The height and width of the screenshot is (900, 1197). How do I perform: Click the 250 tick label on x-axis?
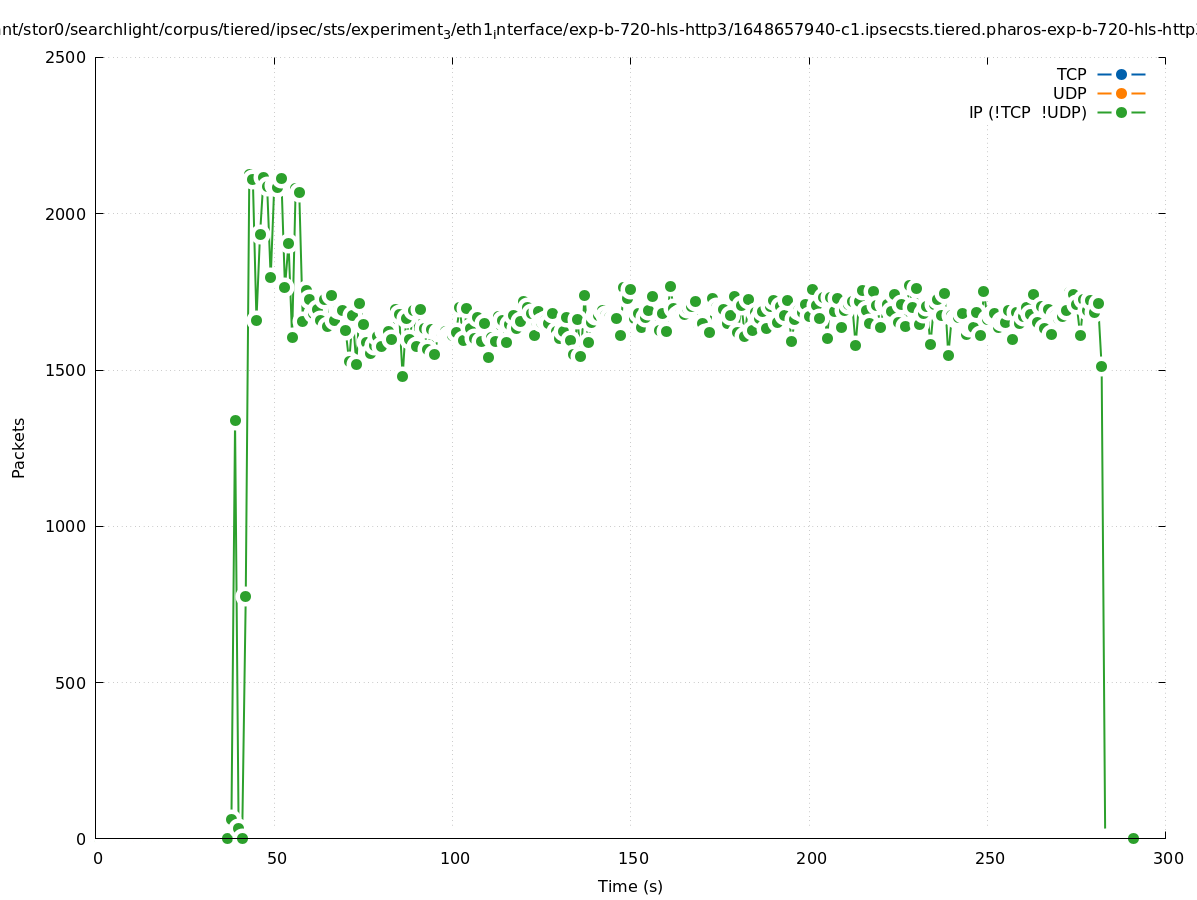(988, 858)
